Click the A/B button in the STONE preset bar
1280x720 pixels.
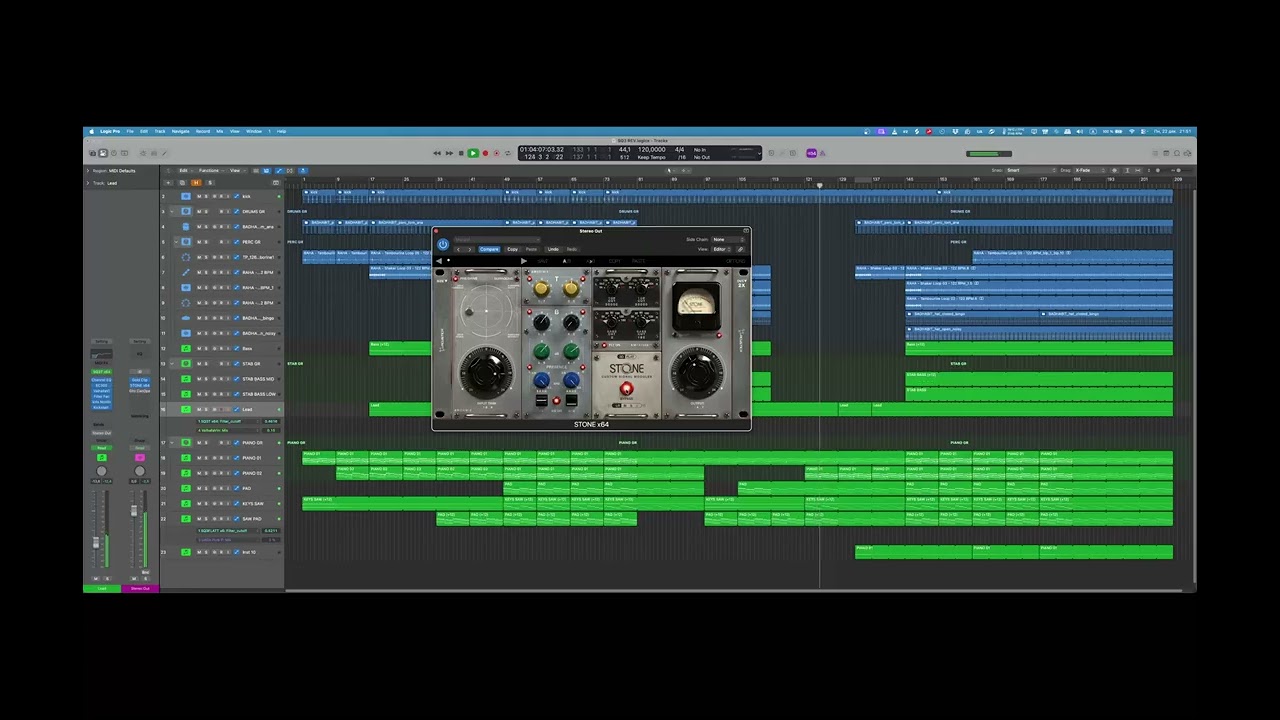tap(566, 261)
